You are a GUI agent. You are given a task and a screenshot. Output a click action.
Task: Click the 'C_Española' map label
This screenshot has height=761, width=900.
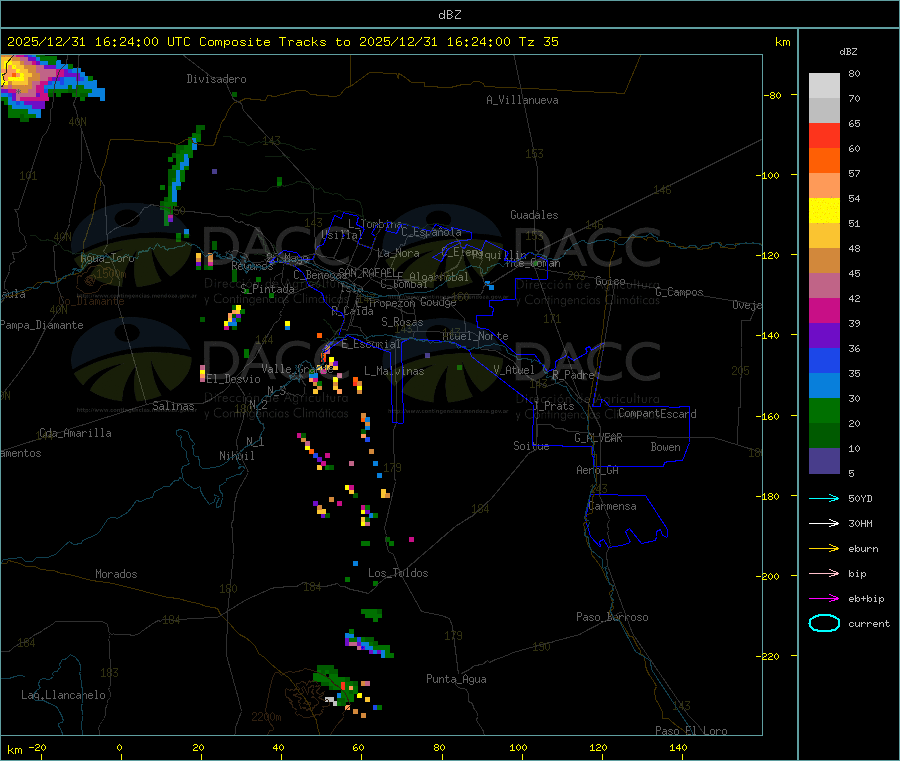pyautogui.click(x=432, y=232)
